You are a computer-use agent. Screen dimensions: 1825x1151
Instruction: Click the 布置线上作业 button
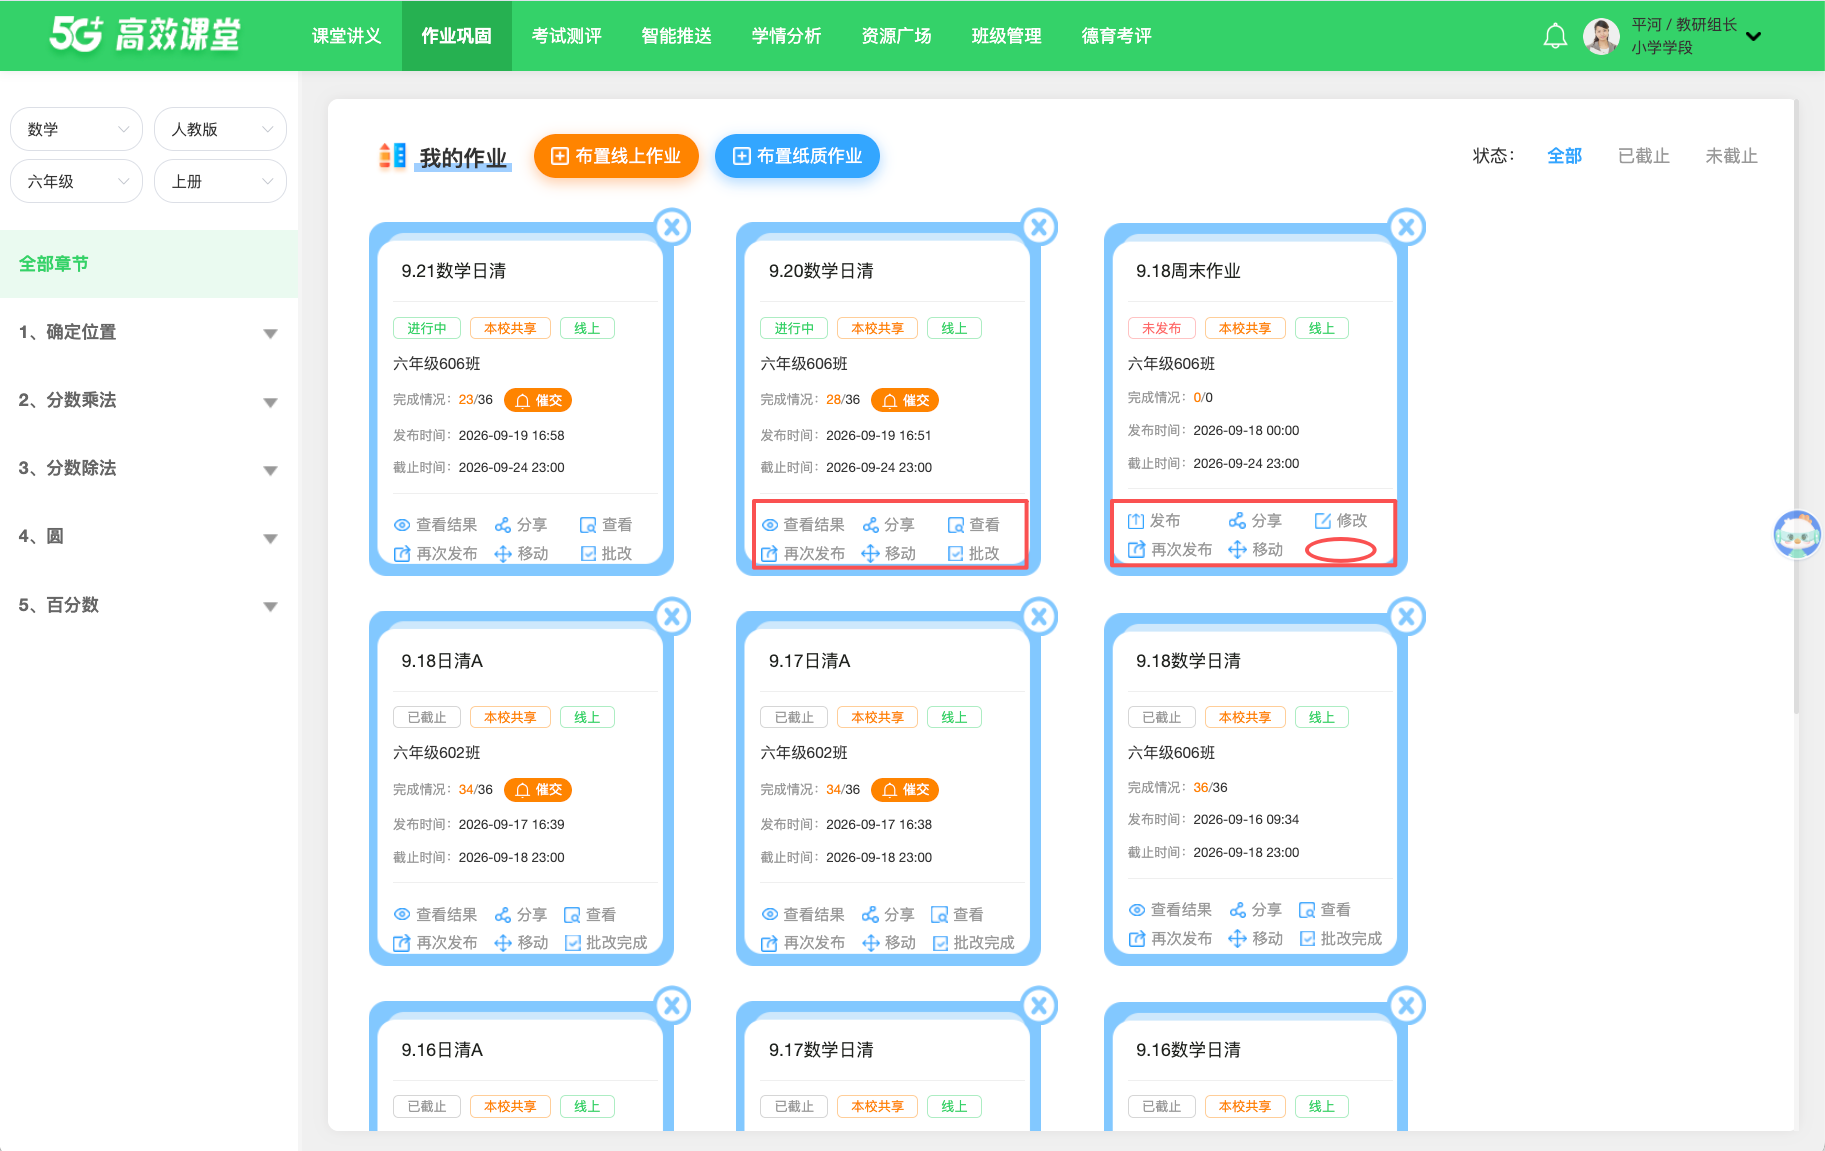(x=616, y=156)
